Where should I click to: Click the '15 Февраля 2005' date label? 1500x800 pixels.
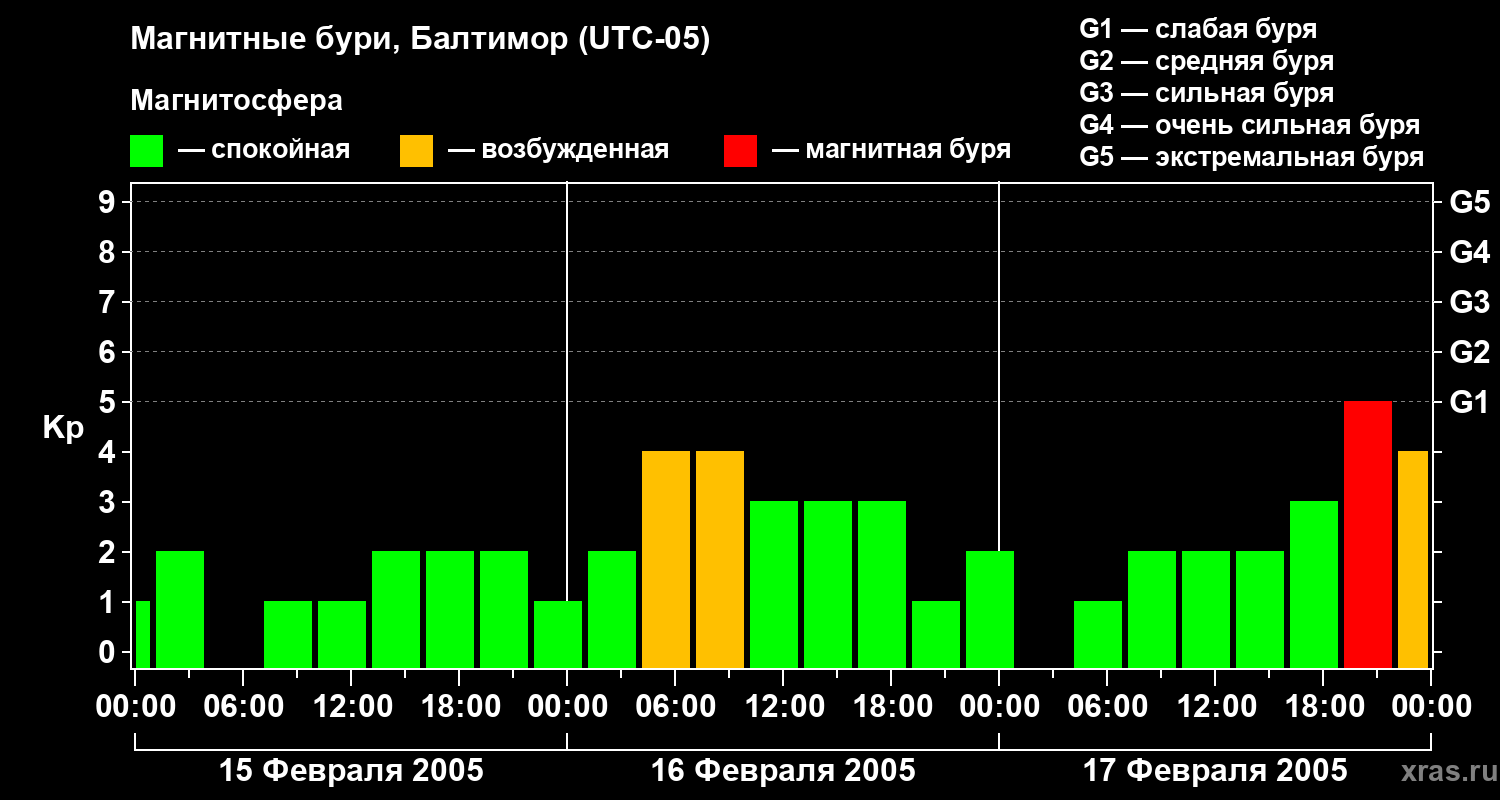pyautogui.click(x=351, y=771)
